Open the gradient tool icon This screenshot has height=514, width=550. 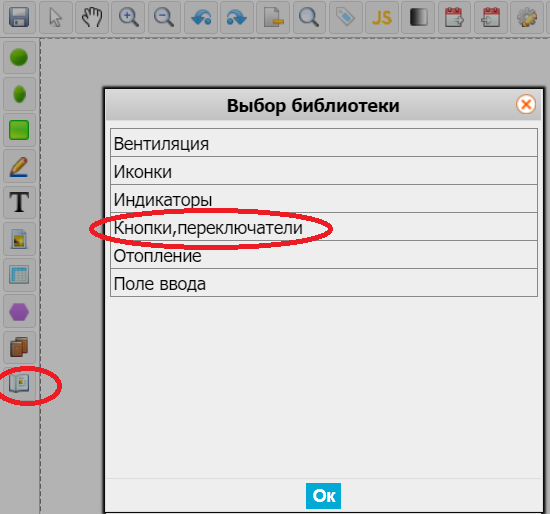(418, 17)
